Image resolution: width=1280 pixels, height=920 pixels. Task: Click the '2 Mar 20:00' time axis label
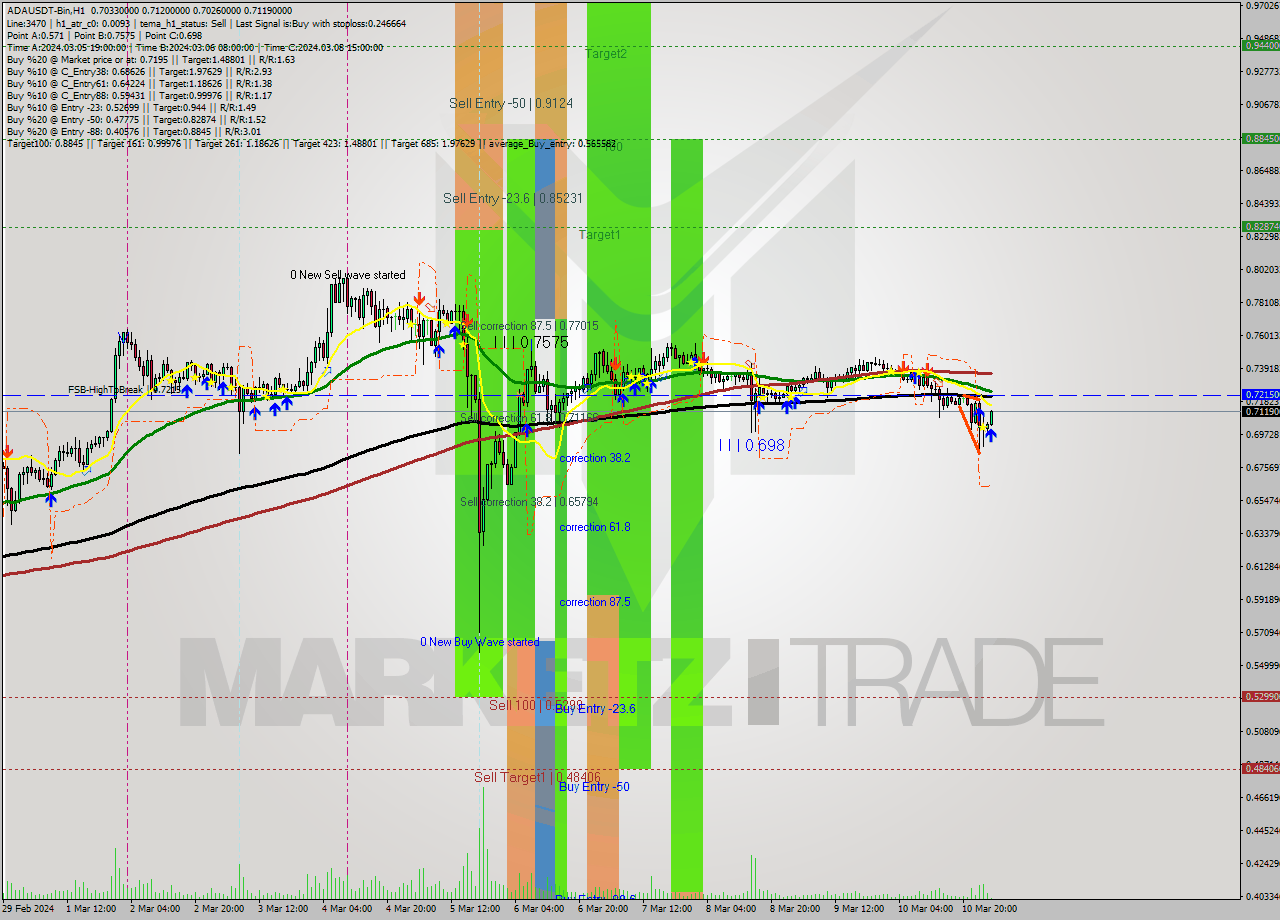coord(219,908)
